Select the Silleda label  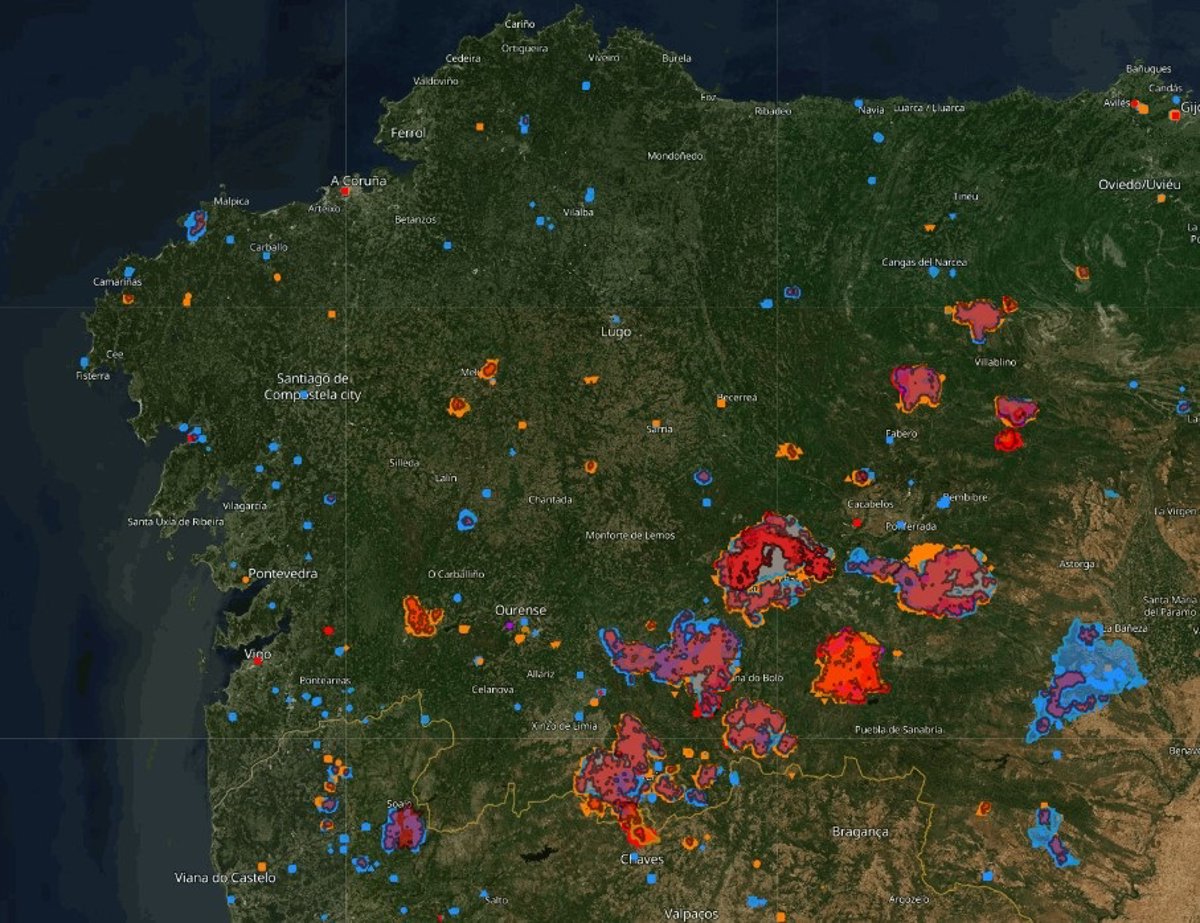click(x=404, y=463)
